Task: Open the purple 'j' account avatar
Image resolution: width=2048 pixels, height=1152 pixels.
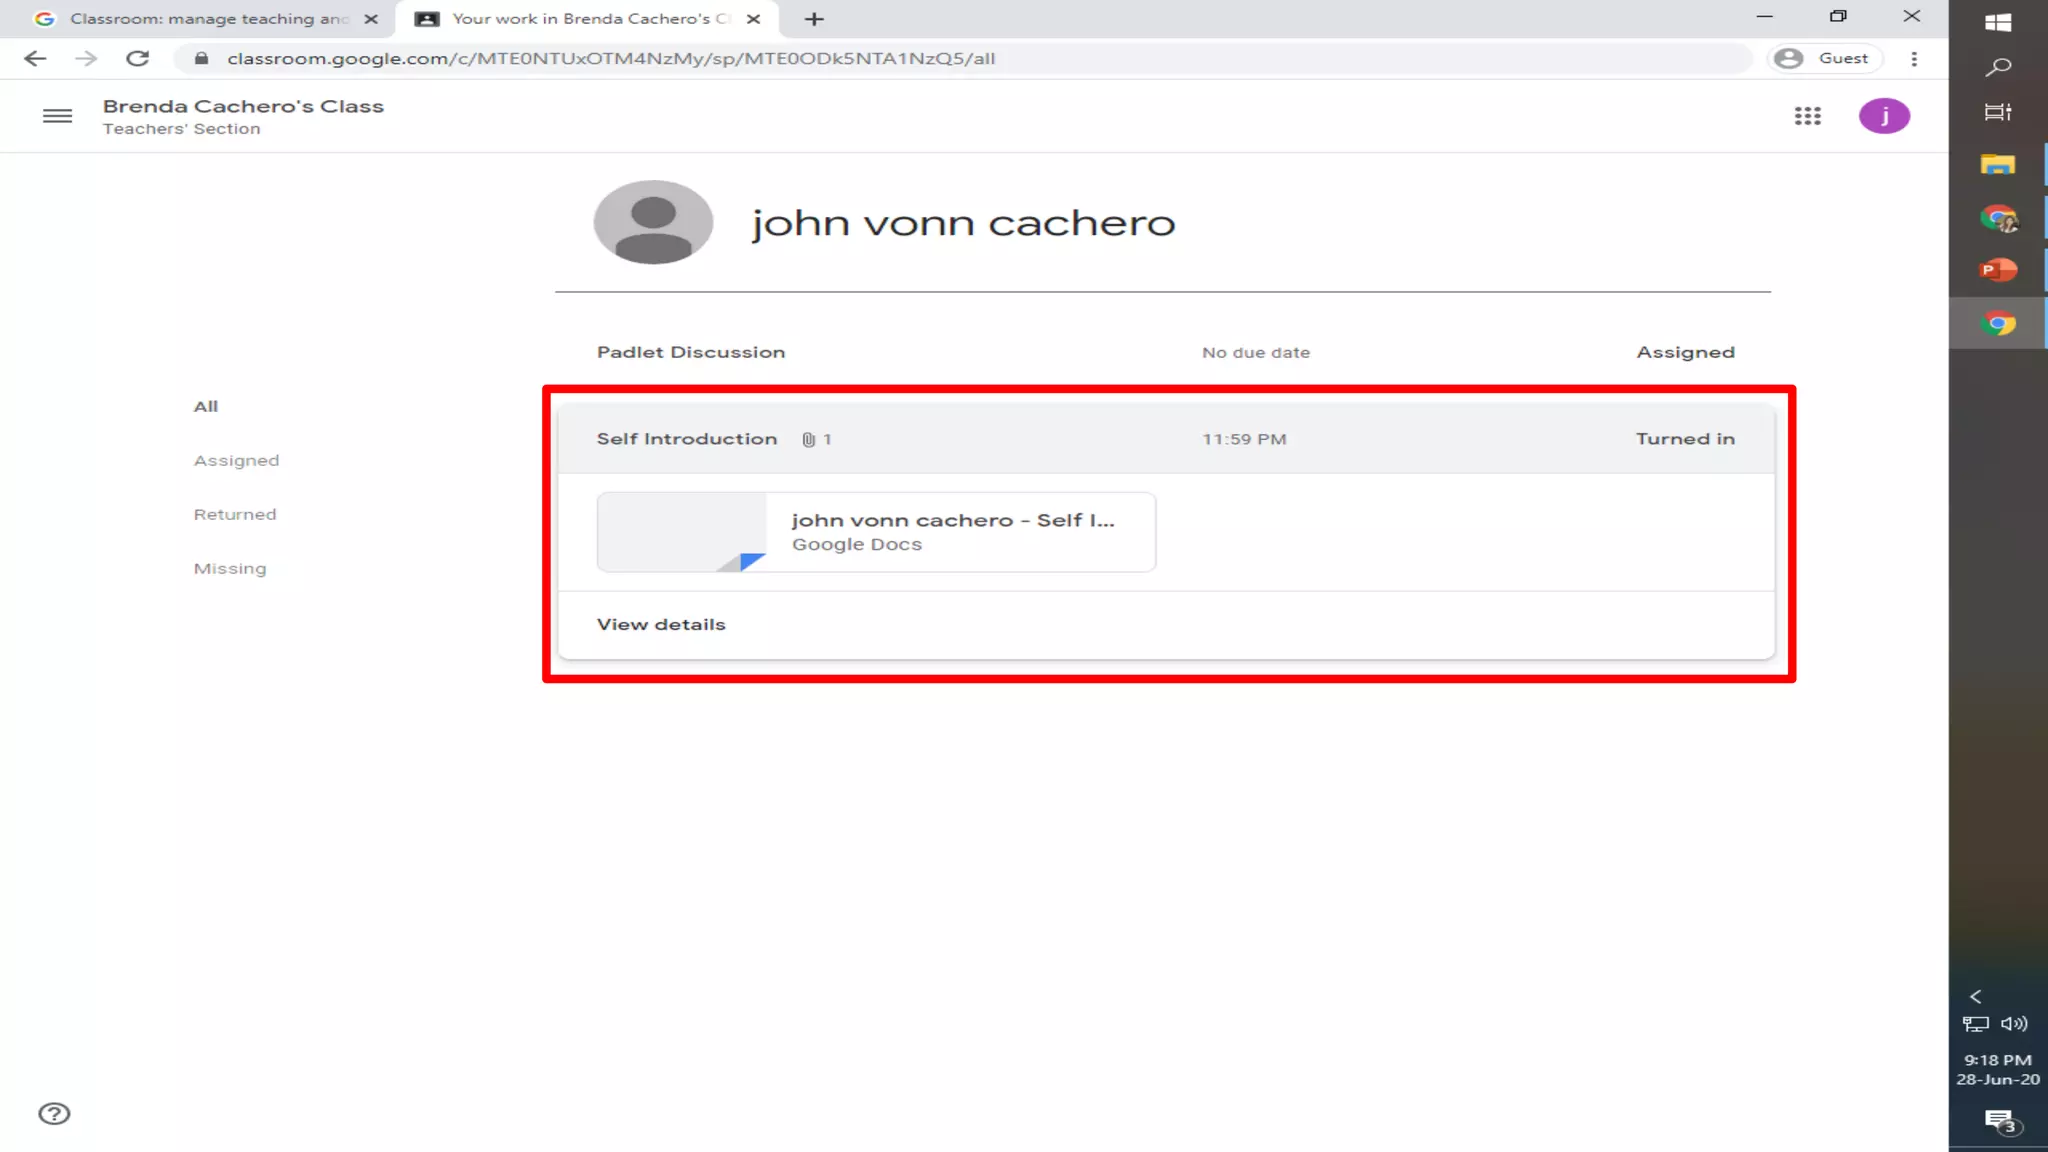Action: pyautogui.click(x=1884, y=116)
